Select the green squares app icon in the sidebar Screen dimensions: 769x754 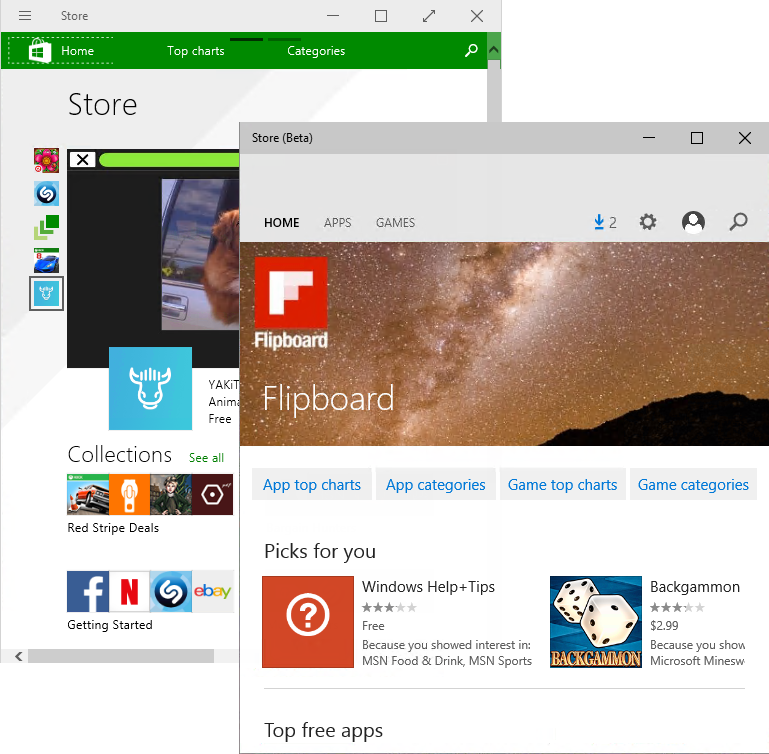tap(47, 227)
